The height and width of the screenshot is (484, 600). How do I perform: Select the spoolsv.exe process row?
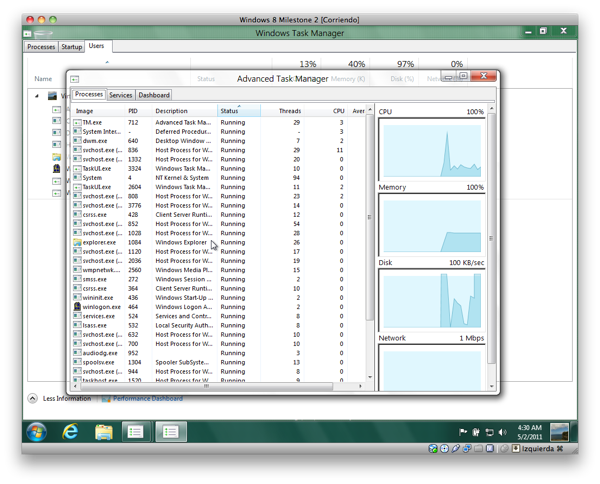coord(219,362)
